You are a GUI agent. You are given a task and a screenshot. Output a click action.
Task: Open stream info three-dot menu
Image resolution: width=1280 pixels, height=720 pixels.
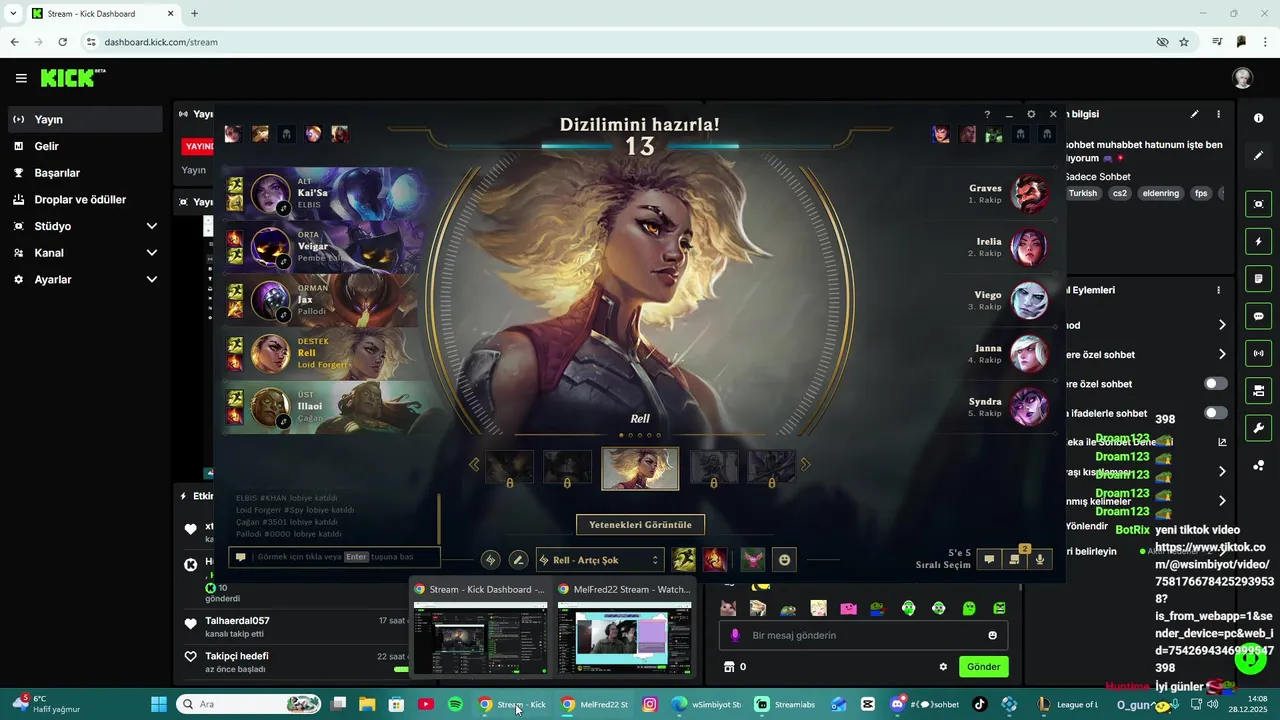1218,115
